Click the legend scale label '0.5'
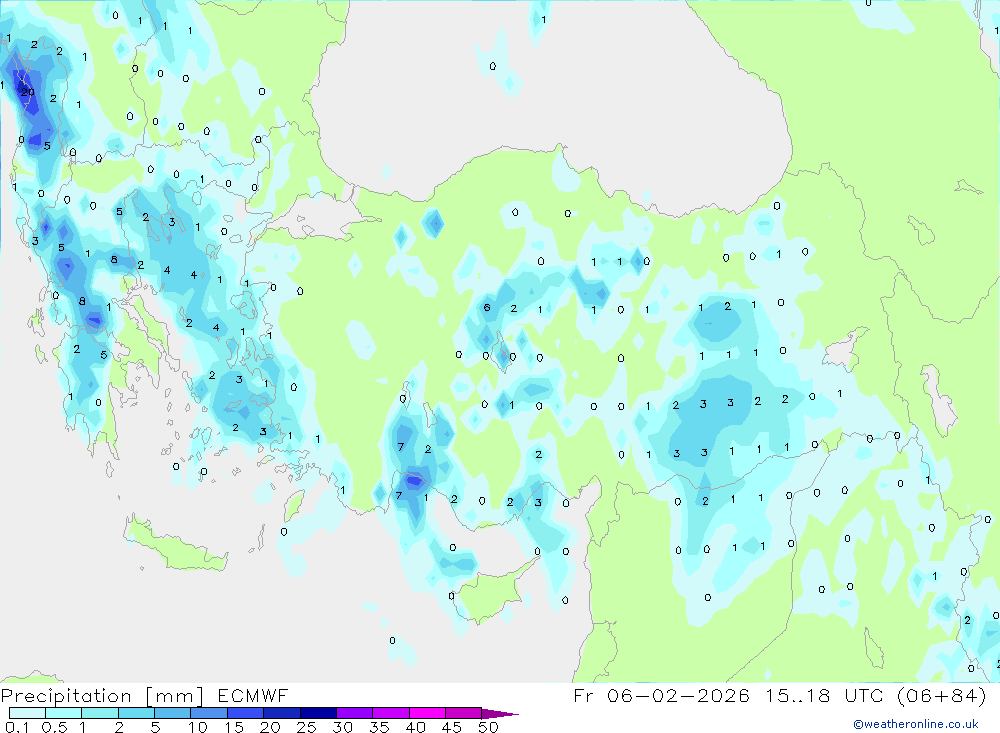The width and height of the screenshot is (1000, 733). 54,727
